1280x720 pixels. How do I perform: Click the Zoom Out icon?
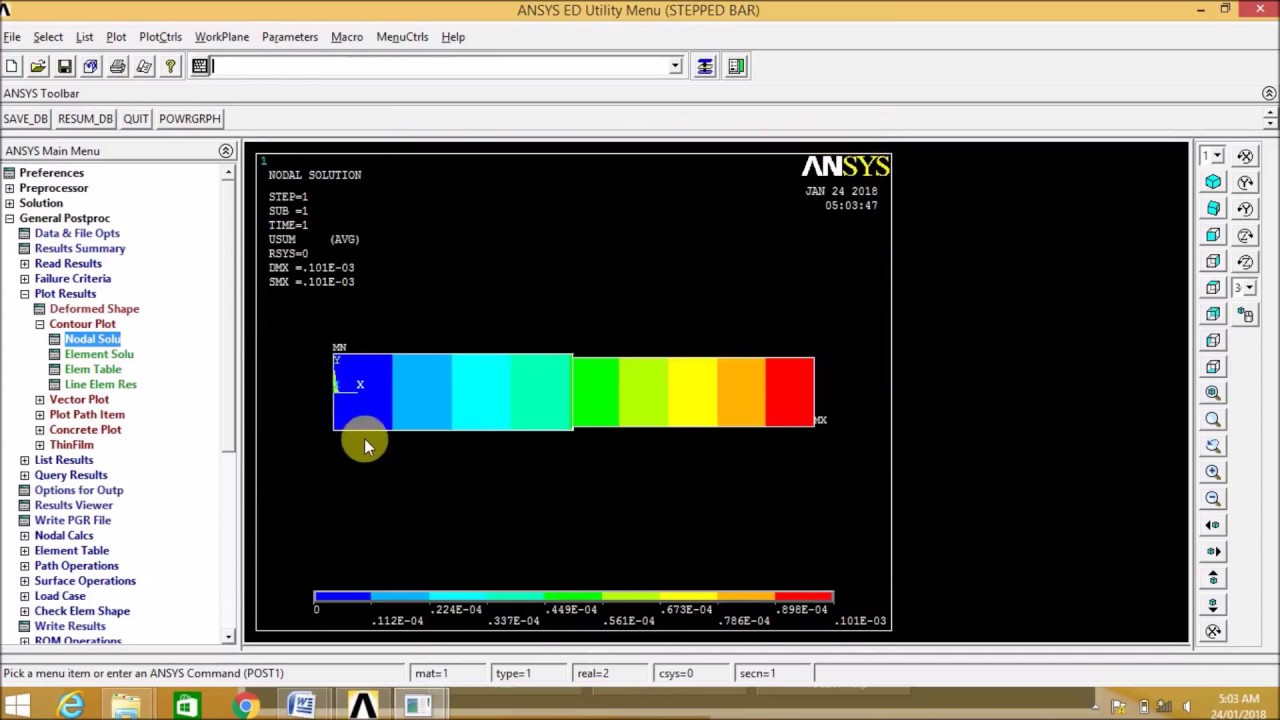pyautogui.click(x=1213, y=498)
